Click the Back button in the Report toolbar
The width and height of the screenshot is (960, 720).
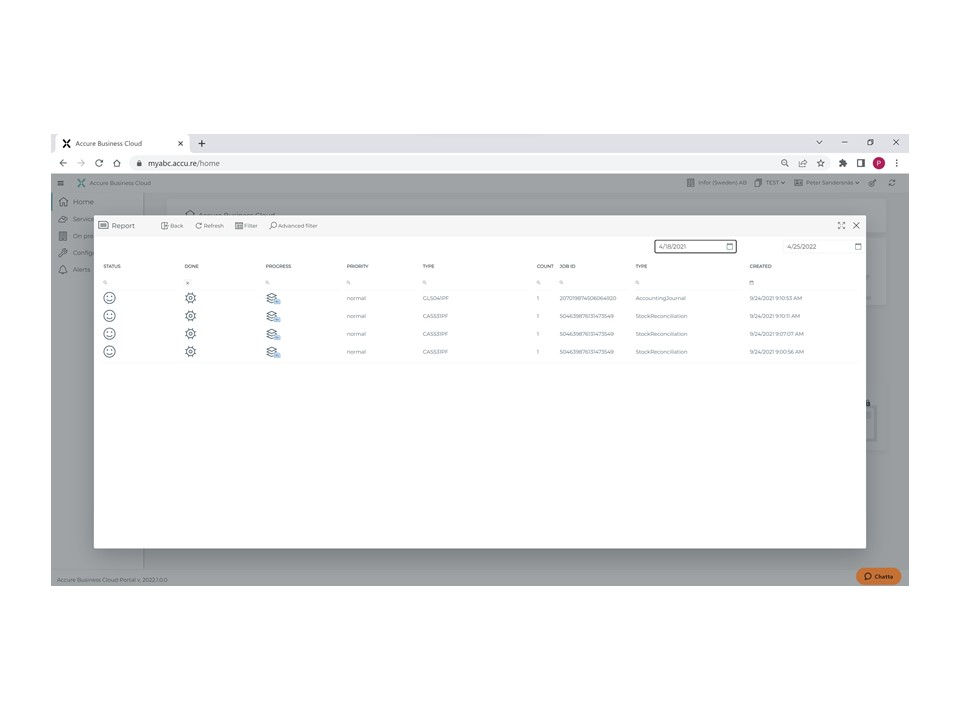coord(171,225)
